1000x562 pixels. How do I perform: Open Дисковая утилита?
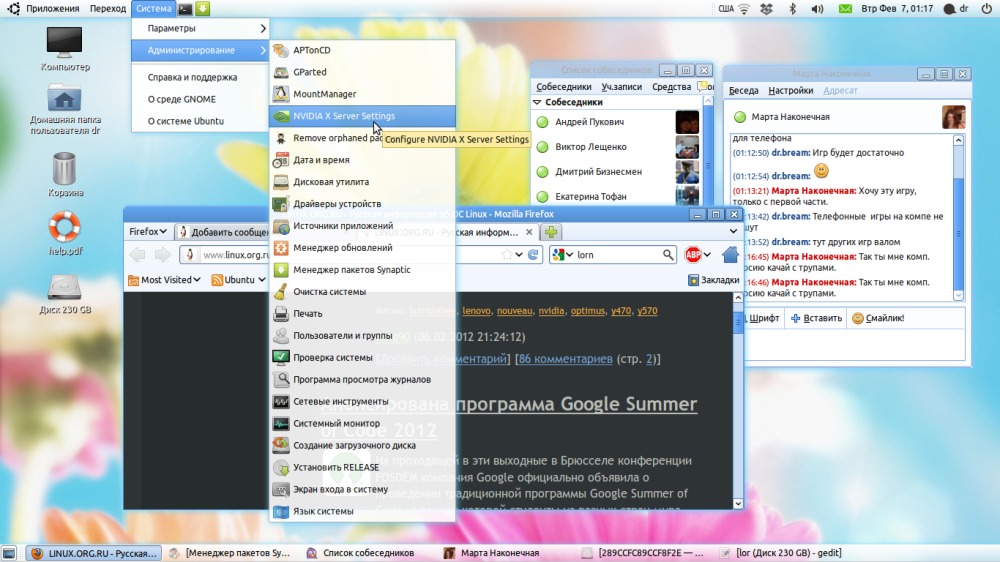point(362,182)
